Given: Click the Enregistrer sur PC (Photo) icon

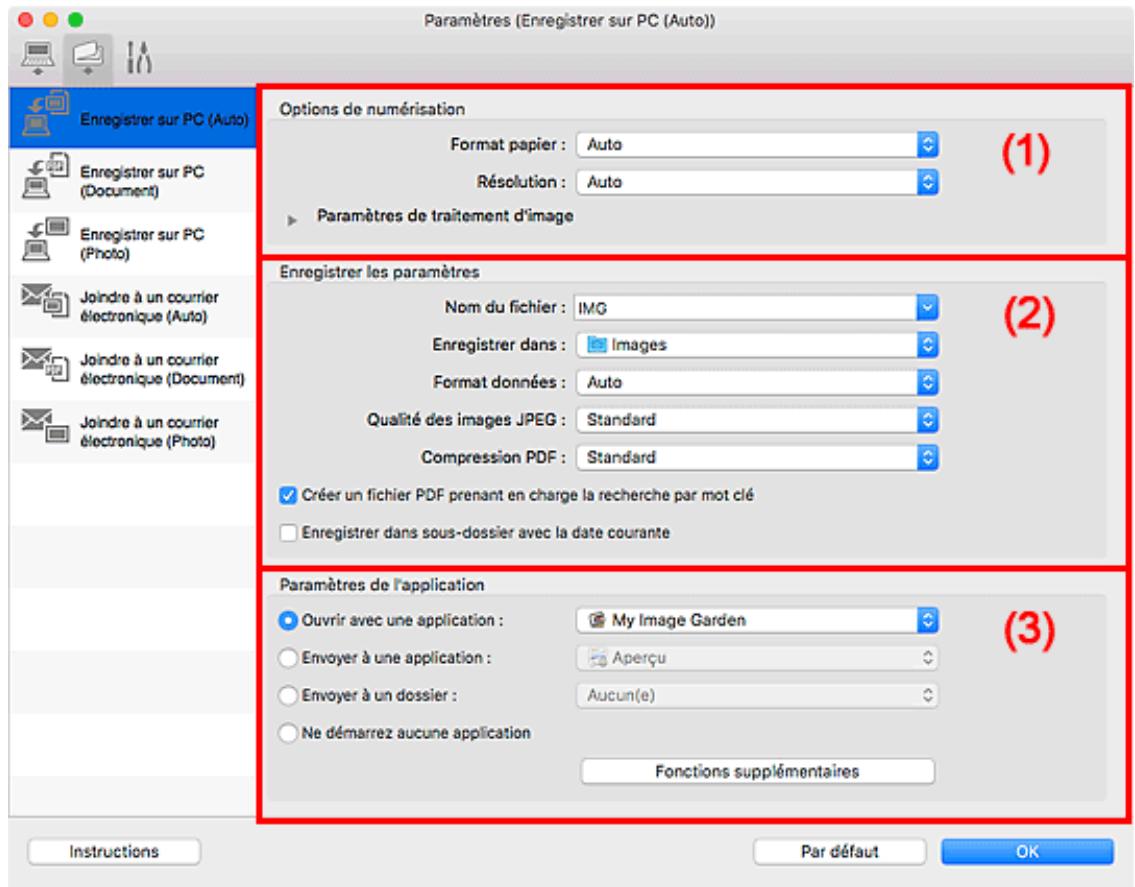Looking at the screenshot, I should click(x=46, y=239).
